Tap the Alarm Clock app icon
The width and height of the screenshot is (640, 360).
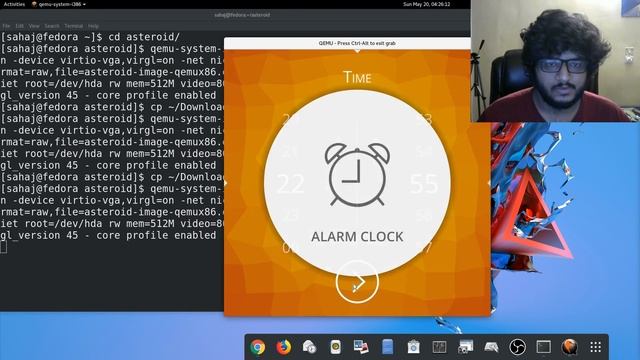coord(357,174)
